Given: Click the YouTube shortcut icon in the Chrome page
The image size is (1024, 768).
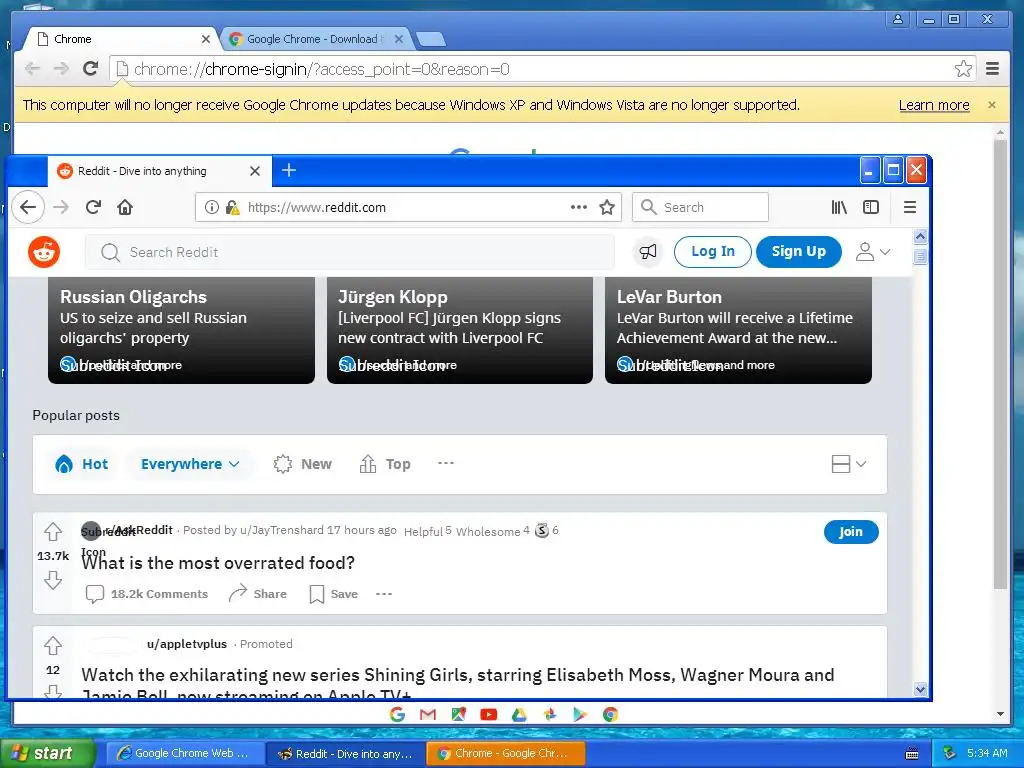Looking at the screenshot, I should [x=488, y=714].
